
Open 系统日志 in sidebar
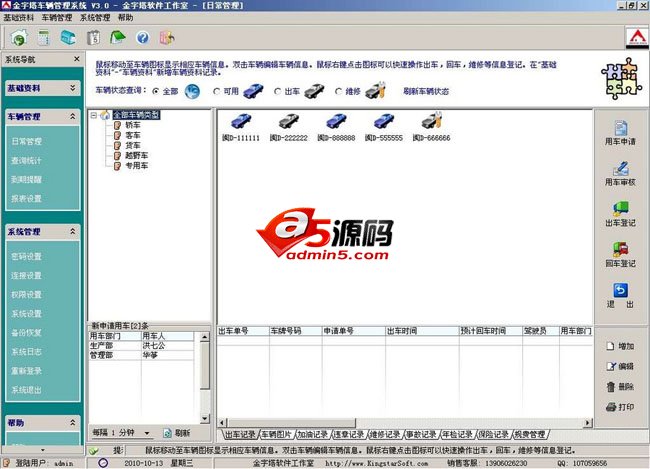coord(27,352)
